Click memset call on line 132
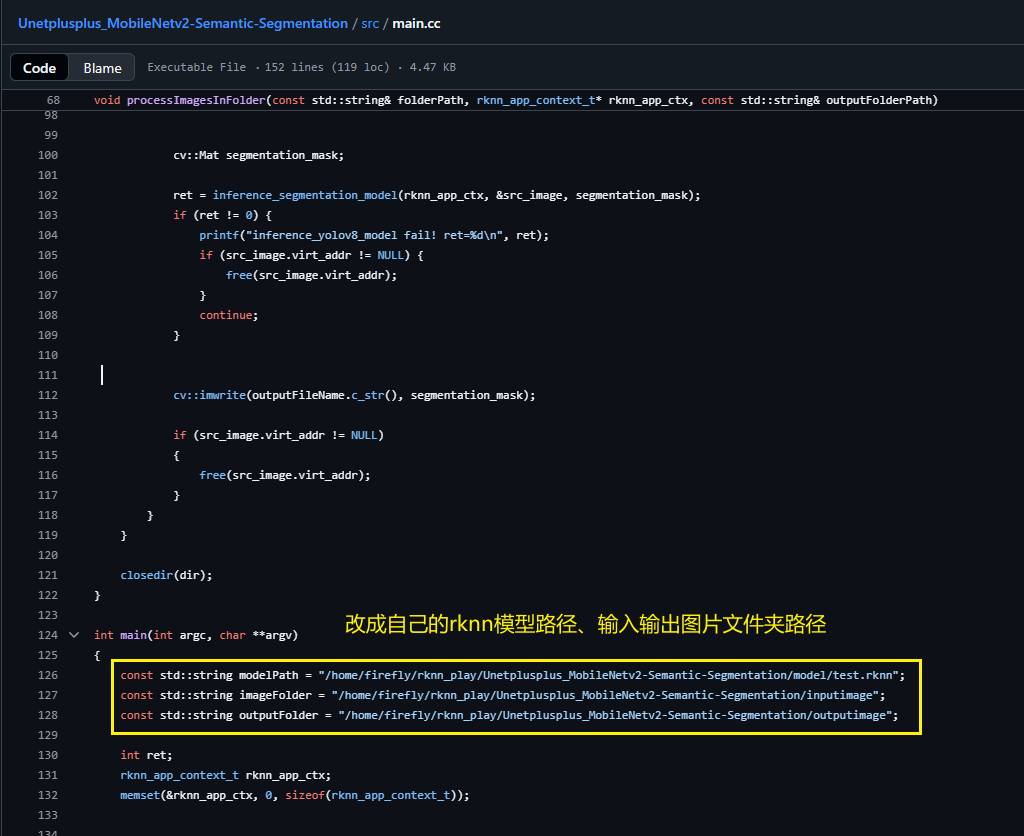The image size is (1024, 836). 140,795
